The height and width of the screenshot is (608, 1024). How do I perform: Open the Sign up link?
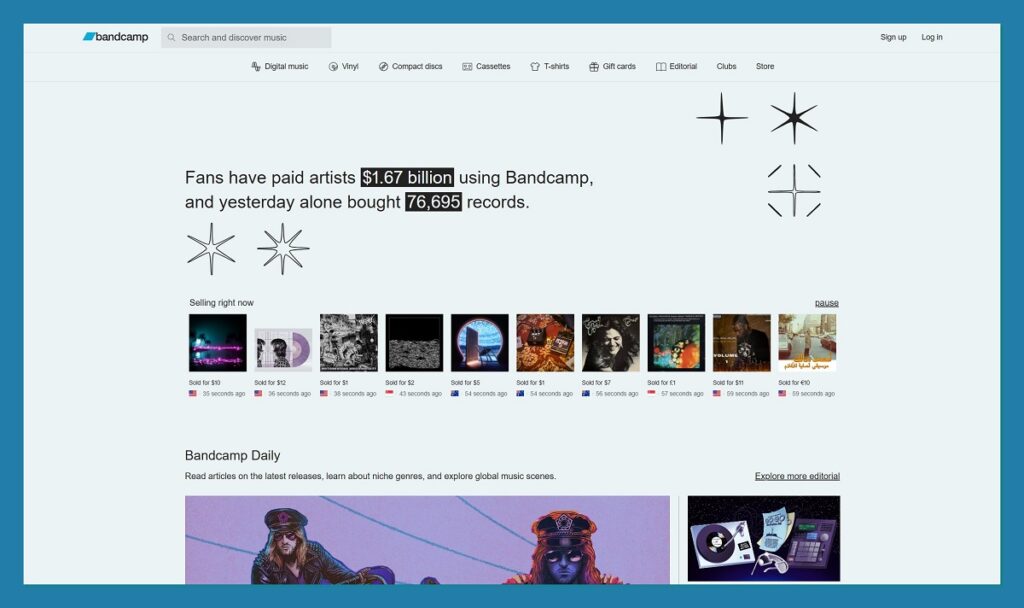pyautogui.click(x=893, y=37)
